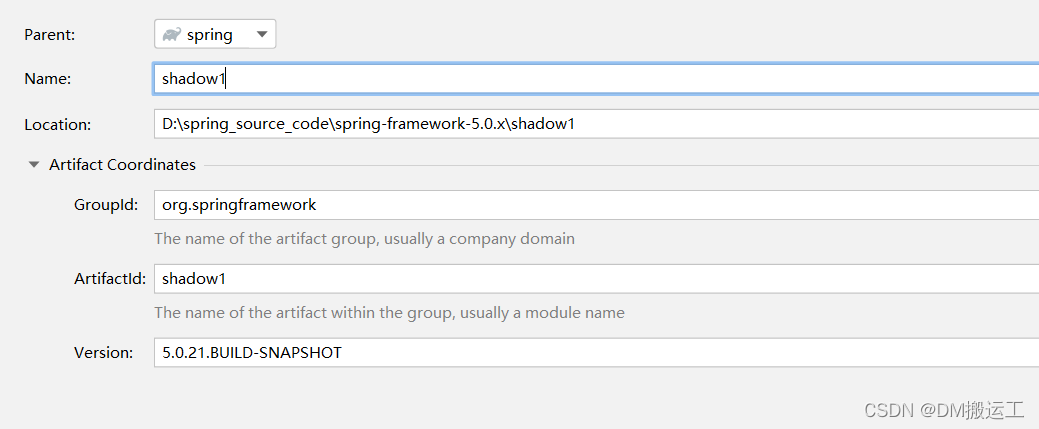Click the 'Name:' label
Viewport: 1039px width, 429px height.
pos(48,79)
